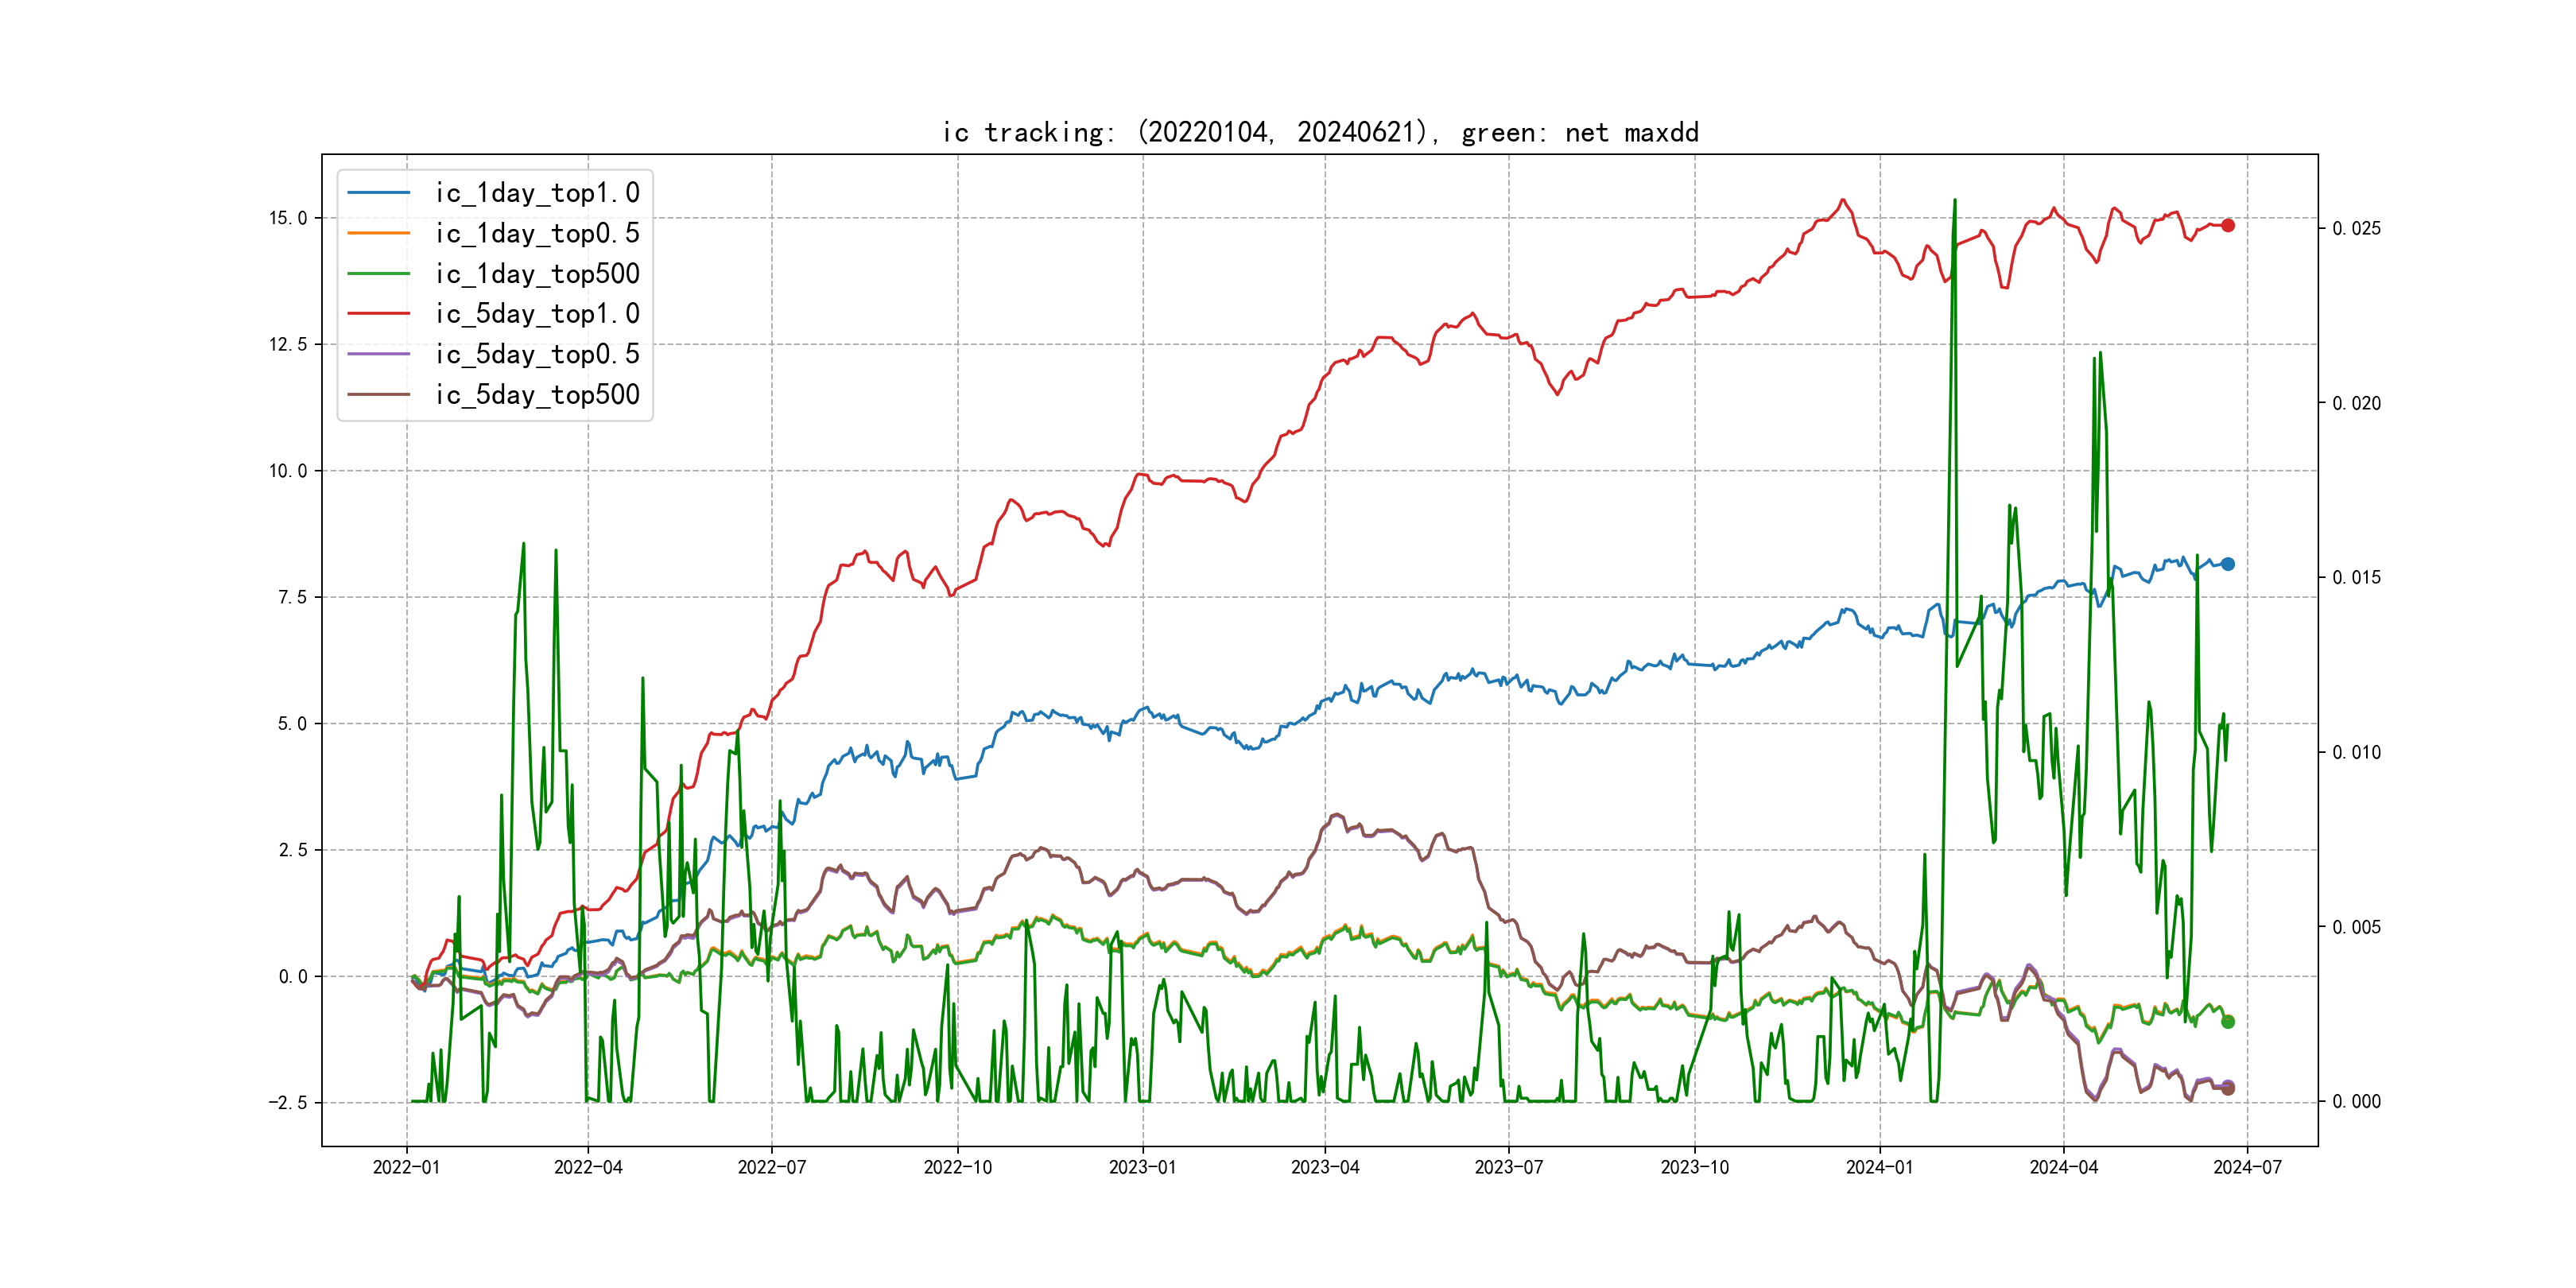
Task: Click the 2024-04 x-axis tick label
Action: (2063, 1167)
